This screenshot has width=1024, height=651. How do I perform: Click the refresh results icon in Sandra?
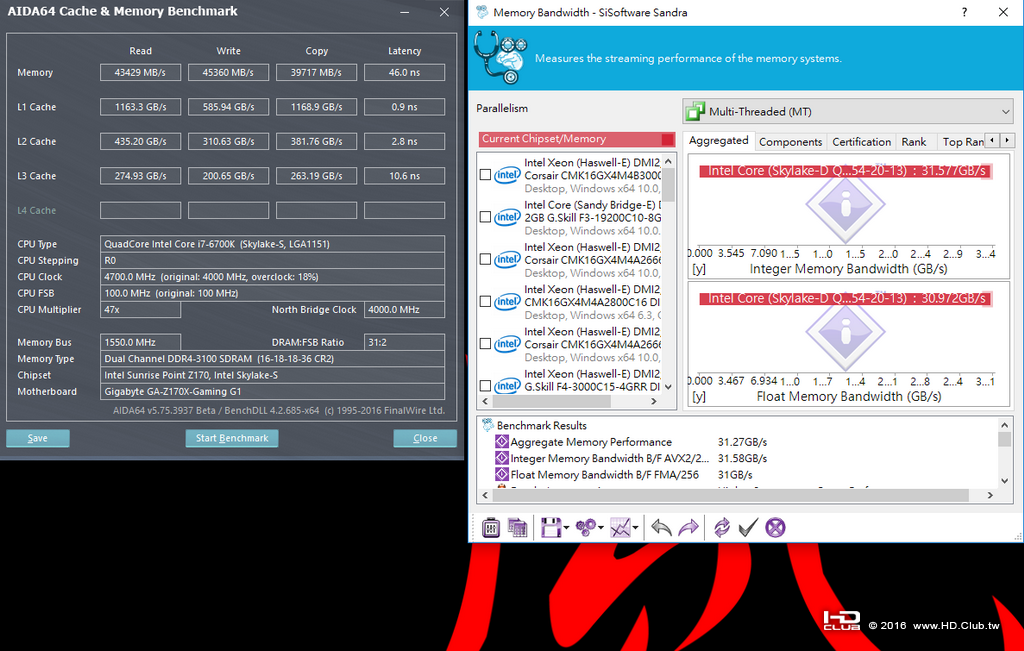tap(721, 528)
